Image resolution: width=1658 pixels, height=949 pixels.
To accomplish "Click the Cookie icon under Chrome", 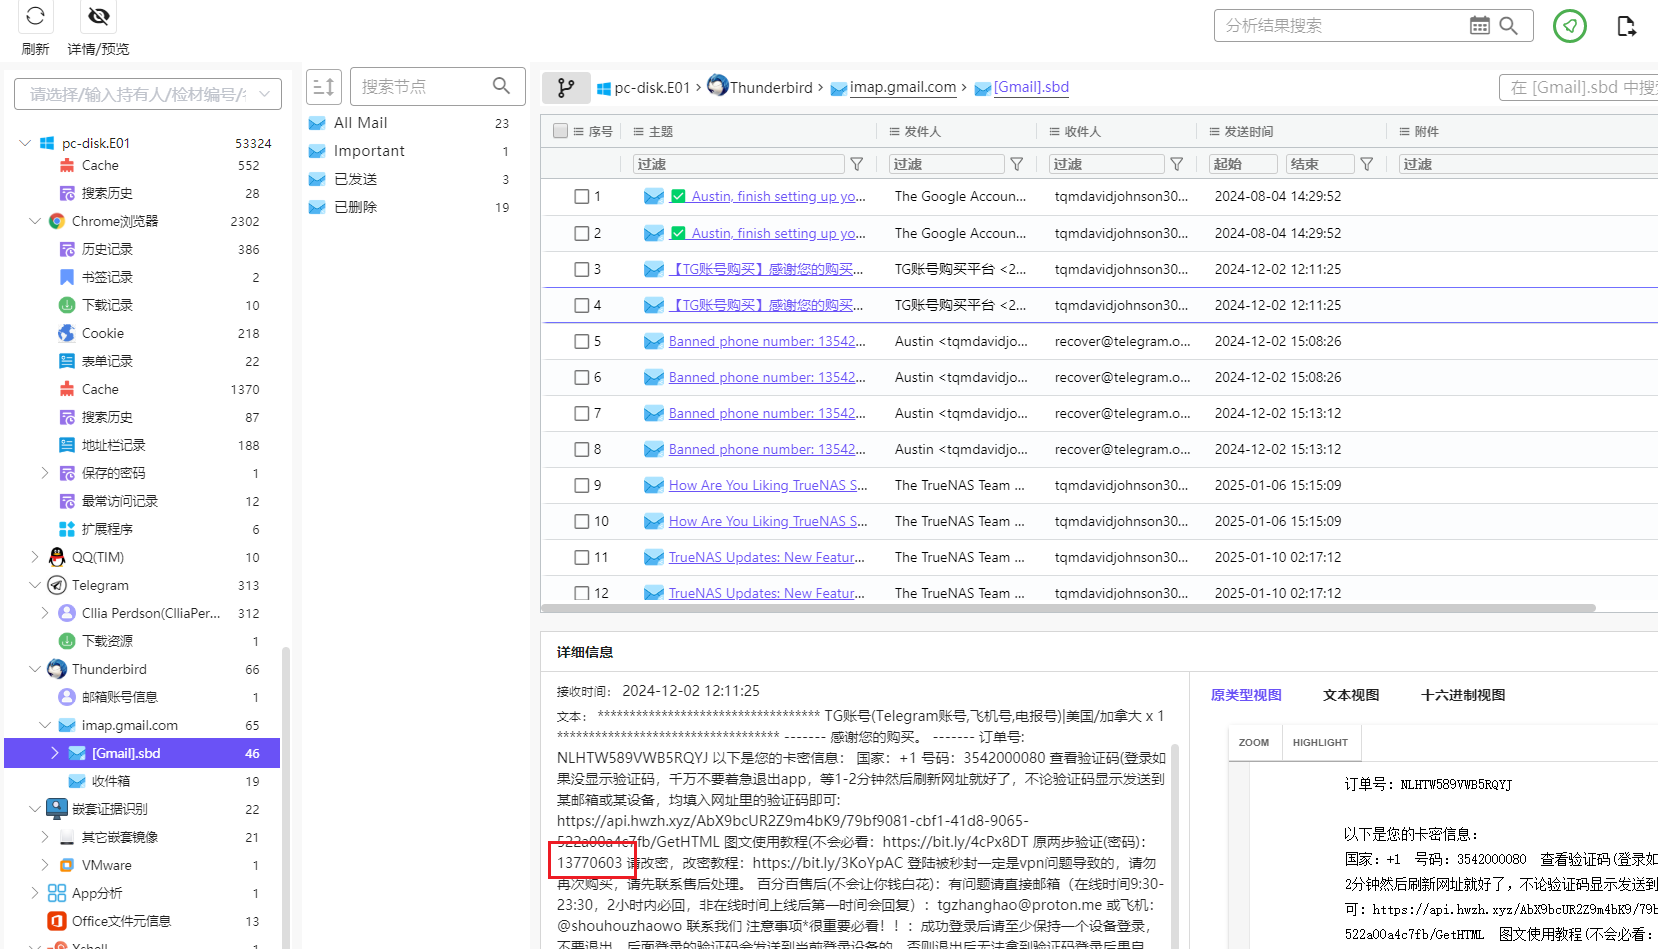I will click(67, 333).
